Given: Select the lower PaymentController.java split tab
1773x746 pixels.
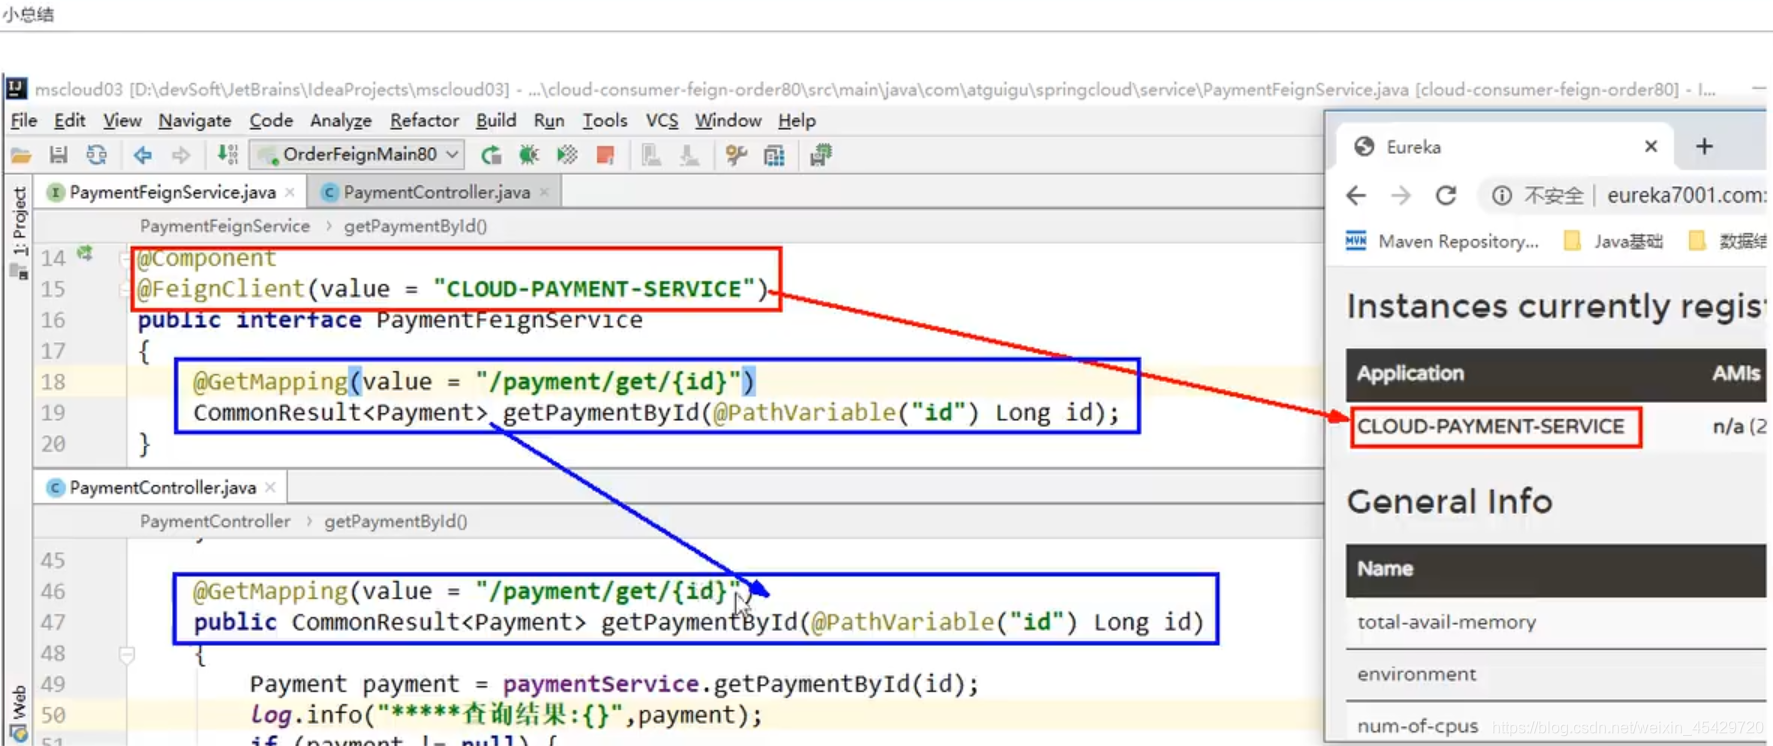Looking at the screenshot, I should coord(162,487).
